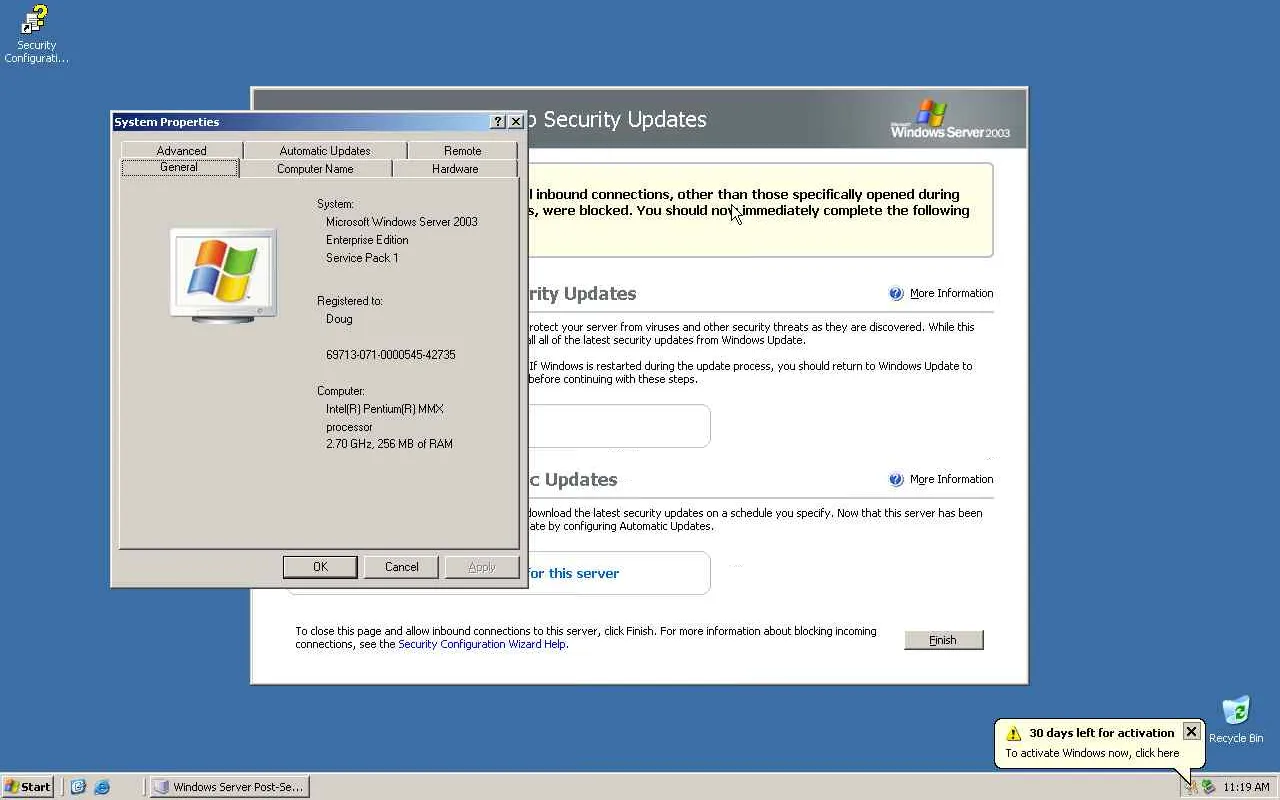
Task: Switch to the Advanced tab
Action: [x=181, y=151]
